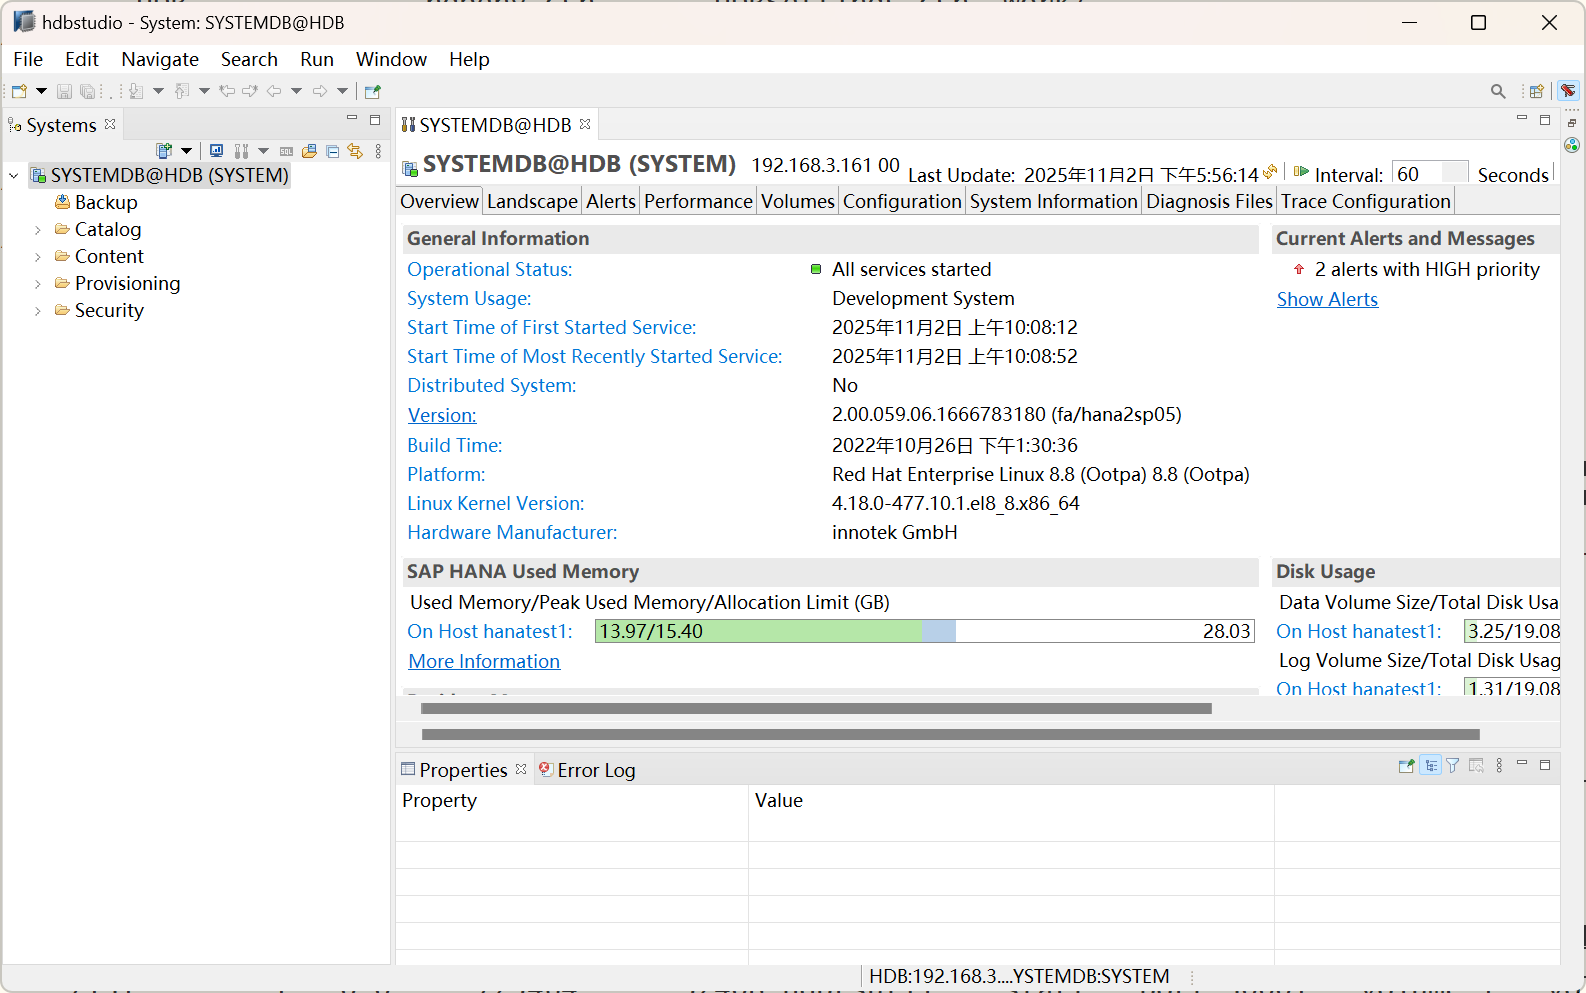Screen dimensions: 1586x993
Task: Expand the Provisioning folder
Action: tap(38, 284)
